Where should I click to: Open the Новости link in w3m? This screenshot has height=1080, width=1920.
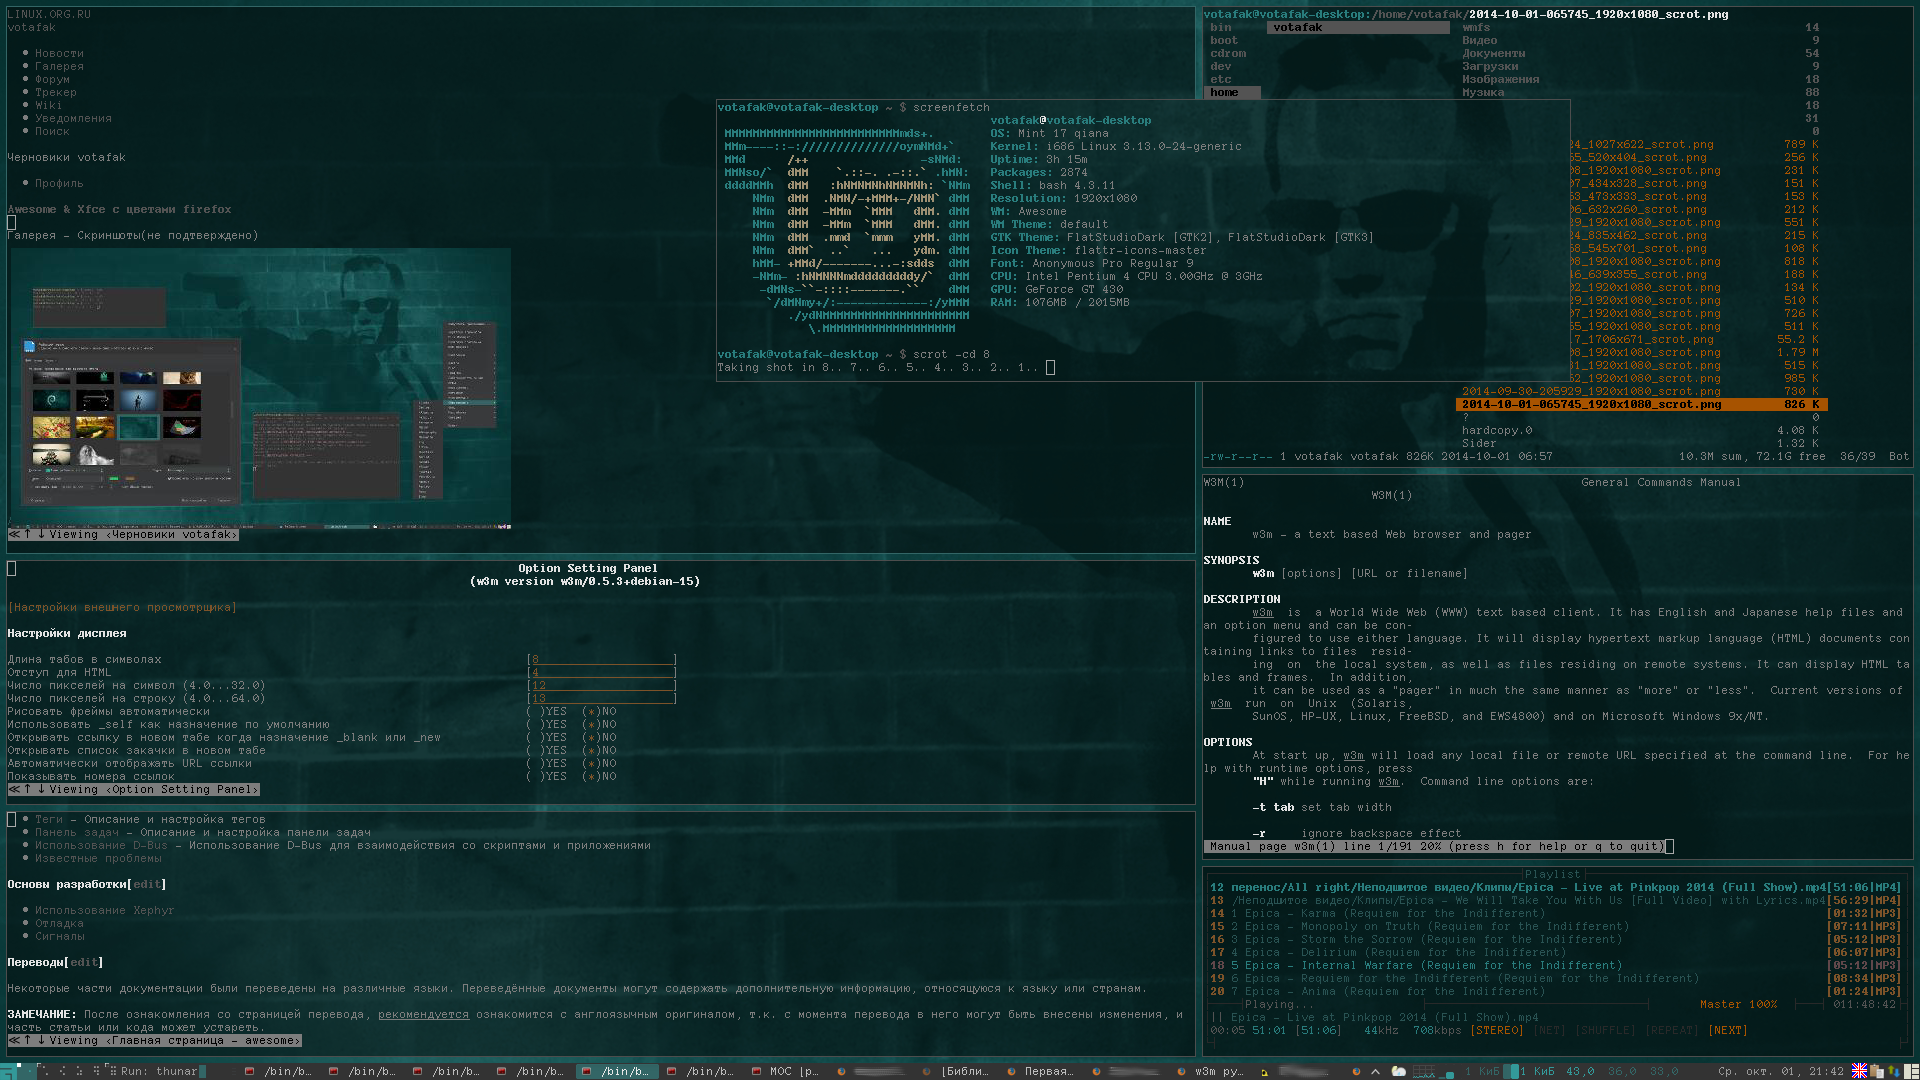tap(60, 54)
